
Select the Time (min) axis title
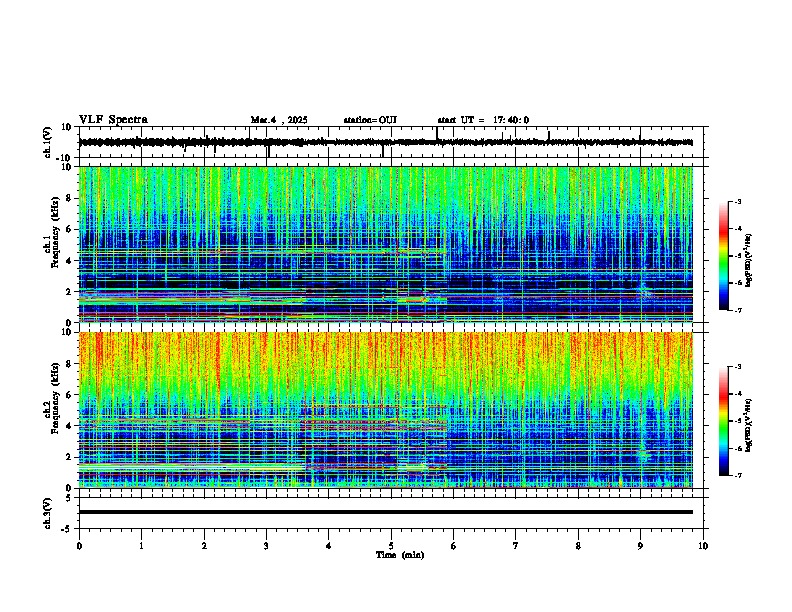coord(400,555)
